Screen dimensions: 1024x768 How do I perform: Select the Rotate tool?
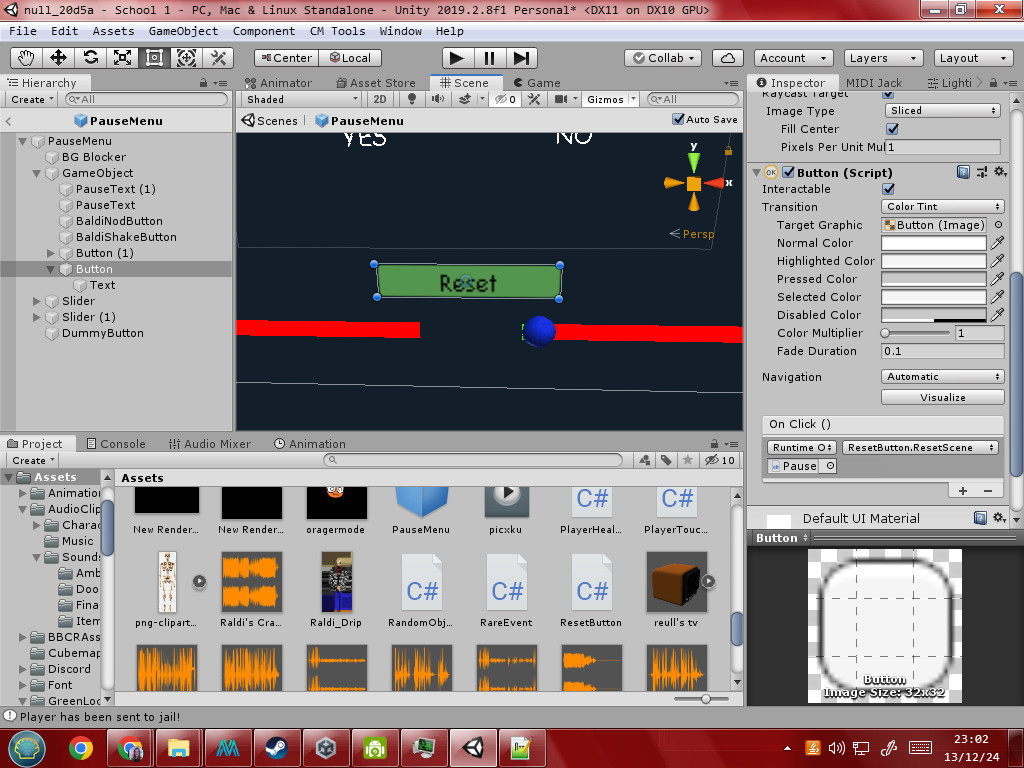[x=90, y=58]
